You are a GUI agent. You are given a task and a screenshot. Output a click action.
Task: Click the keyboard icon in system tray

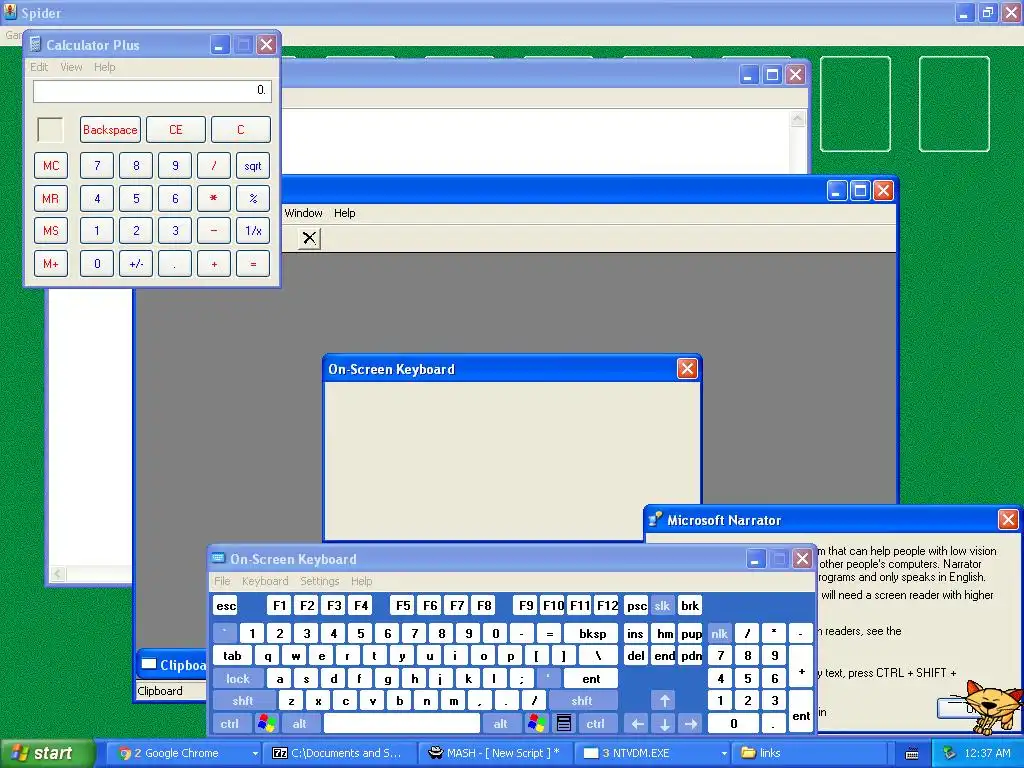point(912,754)
